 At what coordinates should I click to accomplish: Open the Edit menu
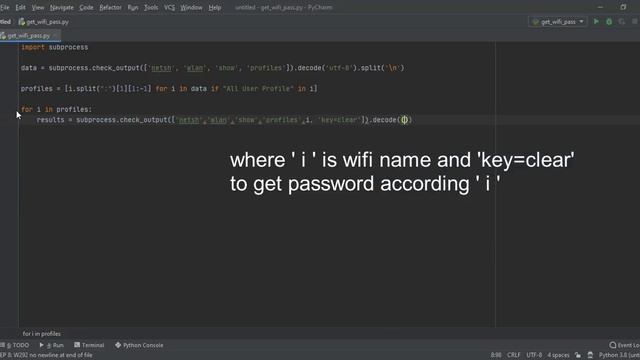click(20, 7)
